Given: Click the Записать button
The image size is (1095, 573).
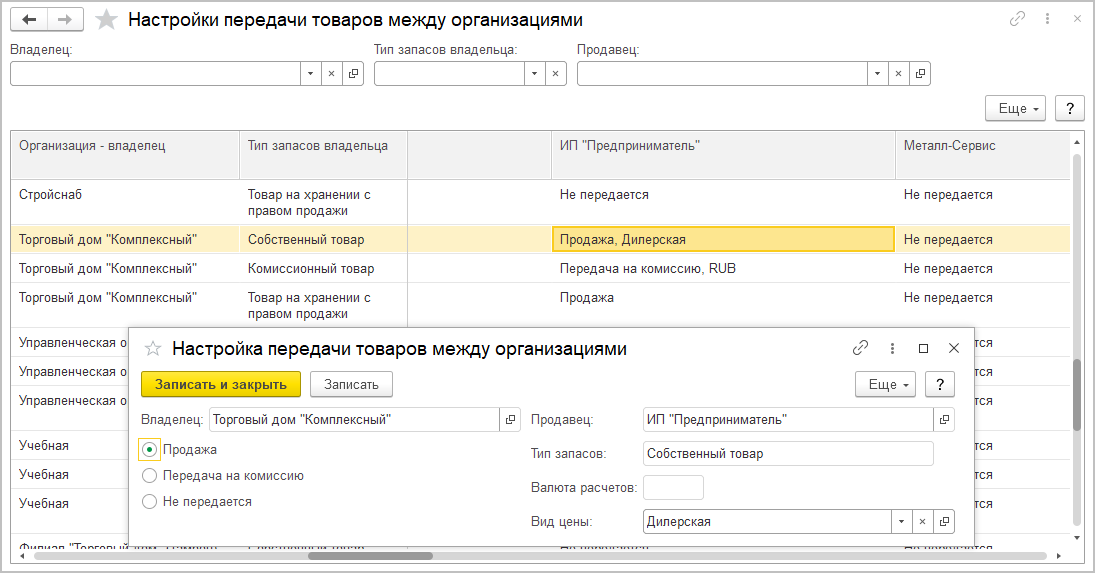Looking at the screenshot, I should (351, 384).
